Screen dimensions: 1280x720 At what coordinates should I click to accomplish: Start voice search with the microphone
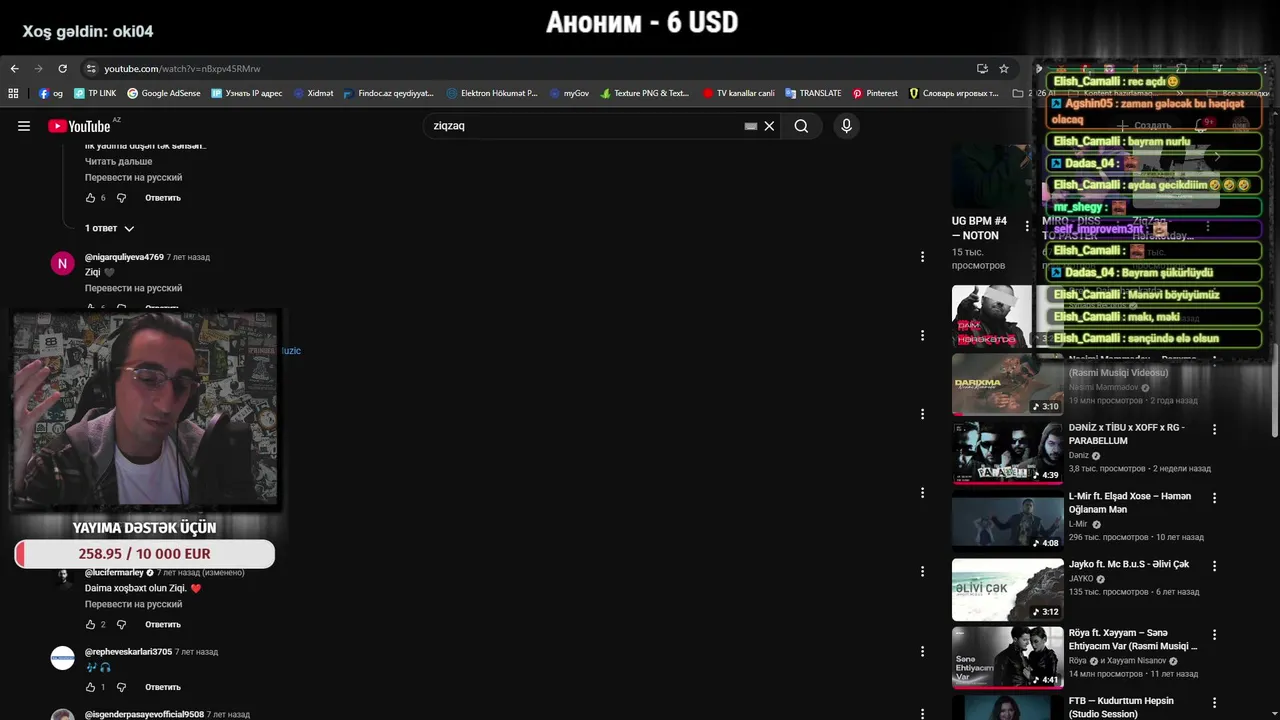846,126
